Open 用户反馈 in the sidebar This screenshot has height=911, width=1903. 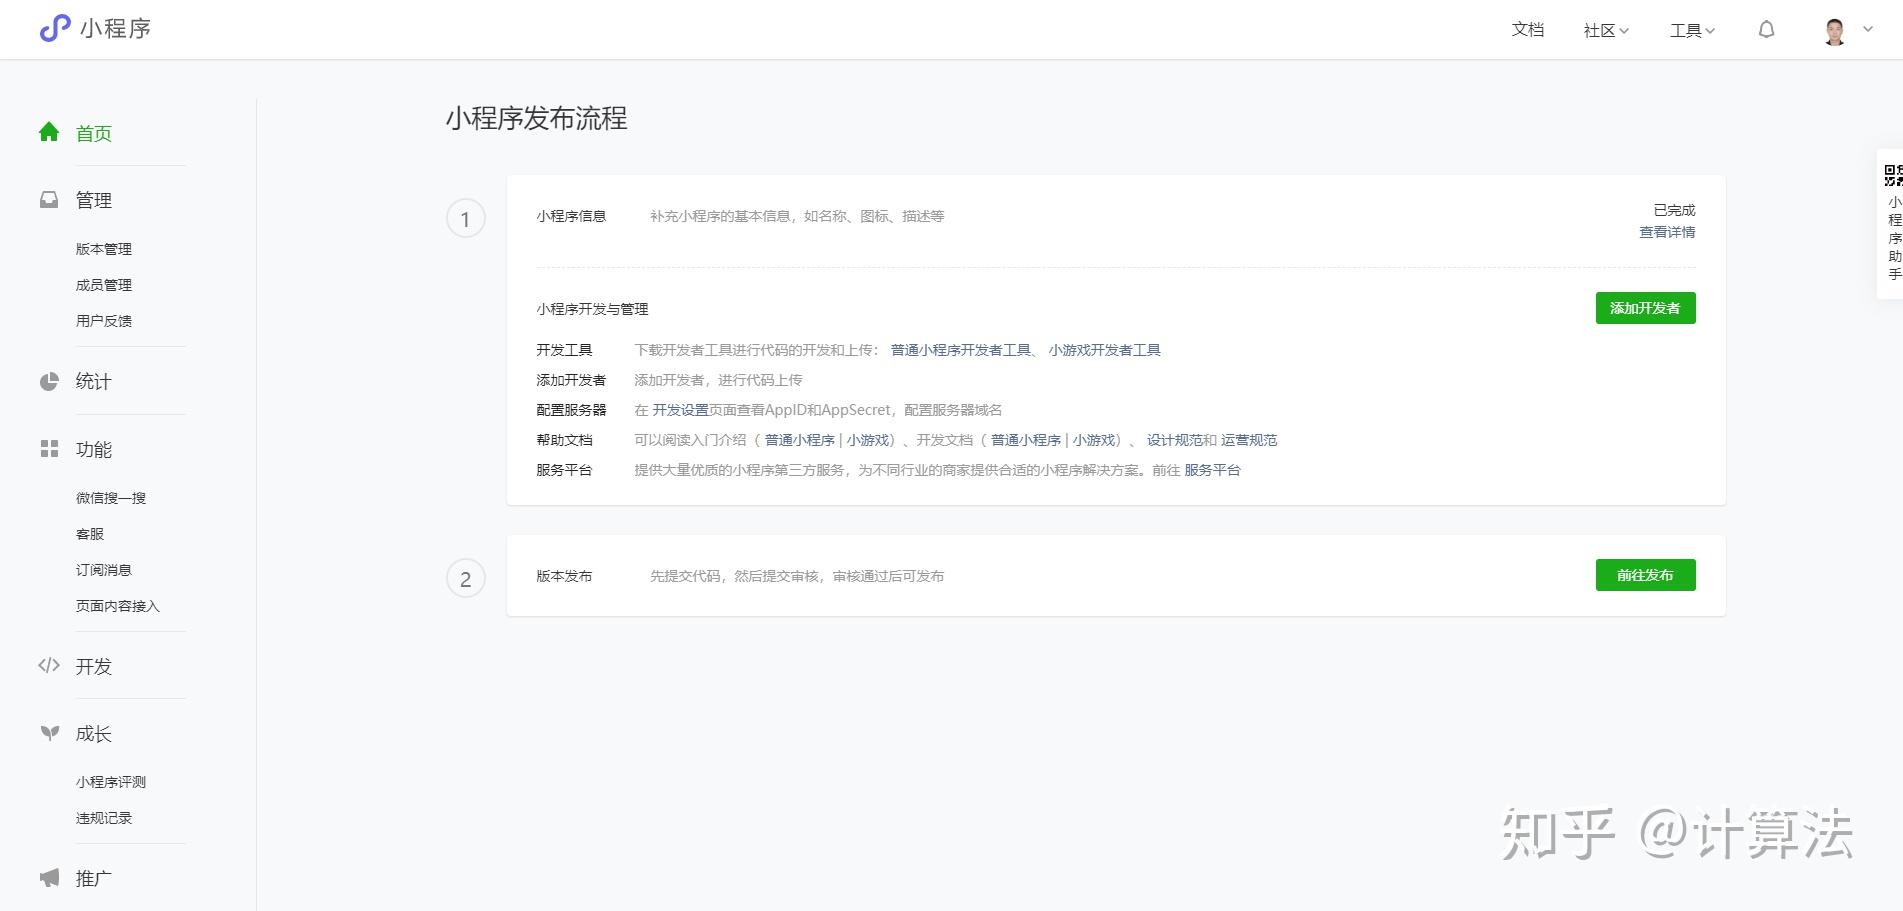104,321
